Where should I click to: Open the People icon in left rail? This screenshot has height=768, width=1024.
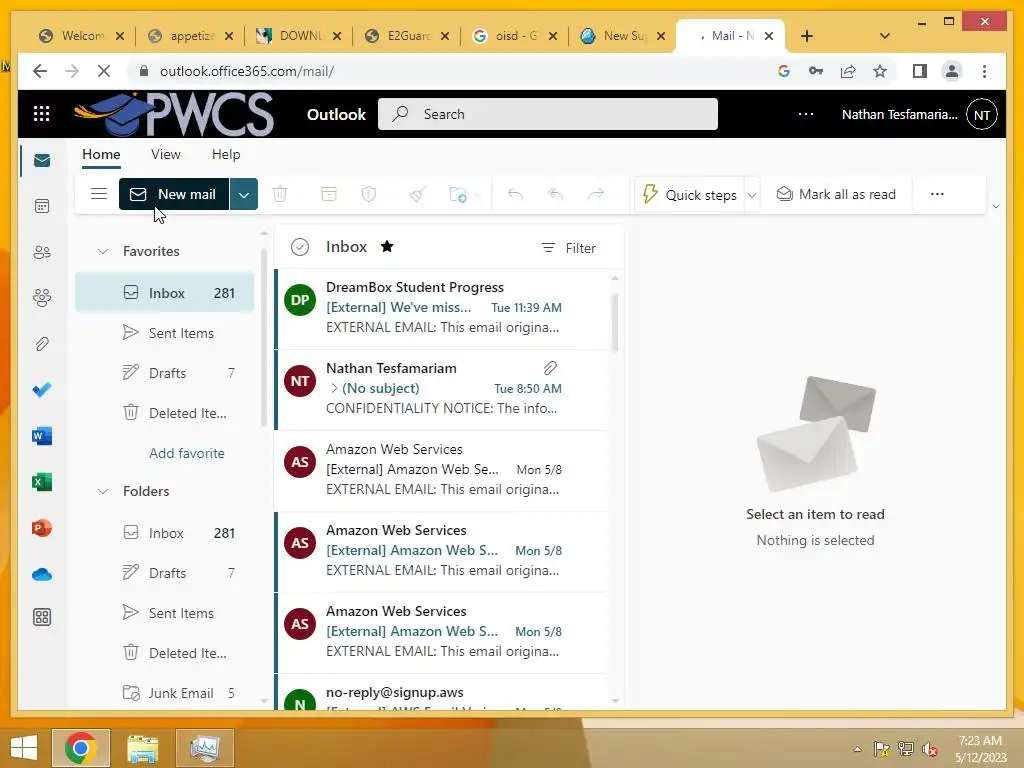pyautogui.click(x=42, y=252)
